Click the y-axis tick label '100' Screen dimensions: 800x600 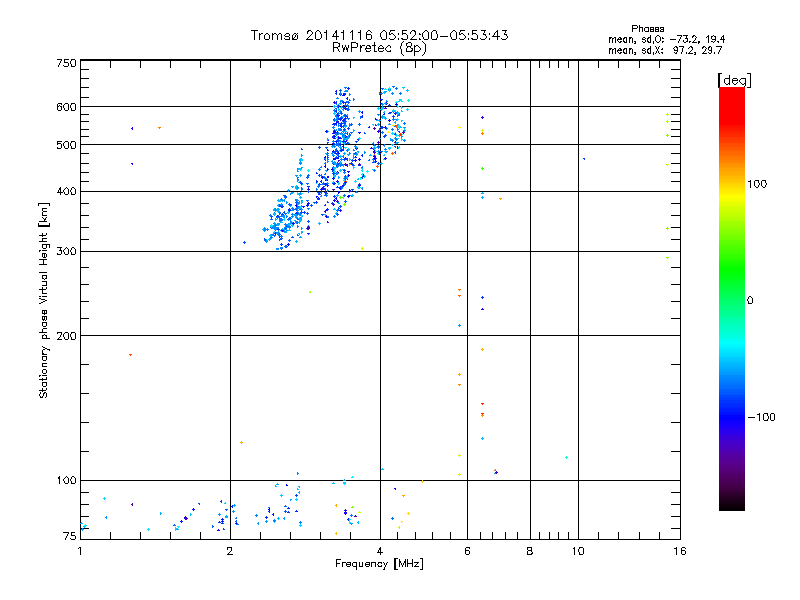pyautogui.click(x=66, y=480)
